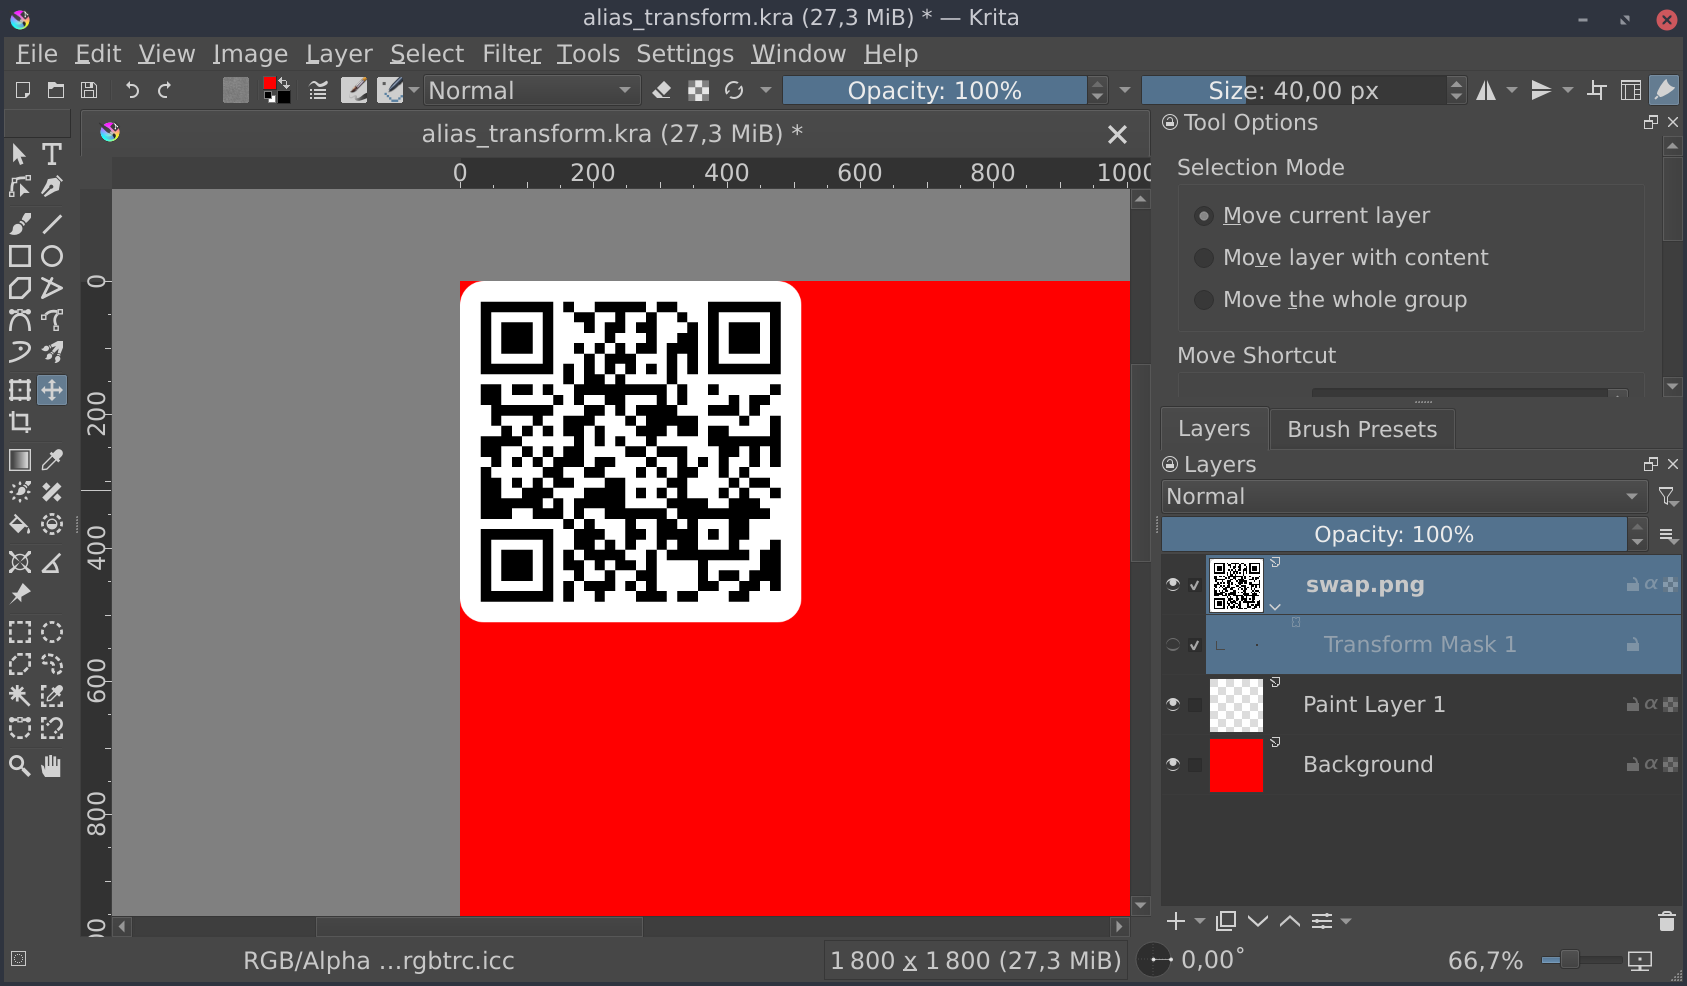Screen dimensions: 1687x986
Task: Select 'Move layer with content' option
Action: (1205, 258)
